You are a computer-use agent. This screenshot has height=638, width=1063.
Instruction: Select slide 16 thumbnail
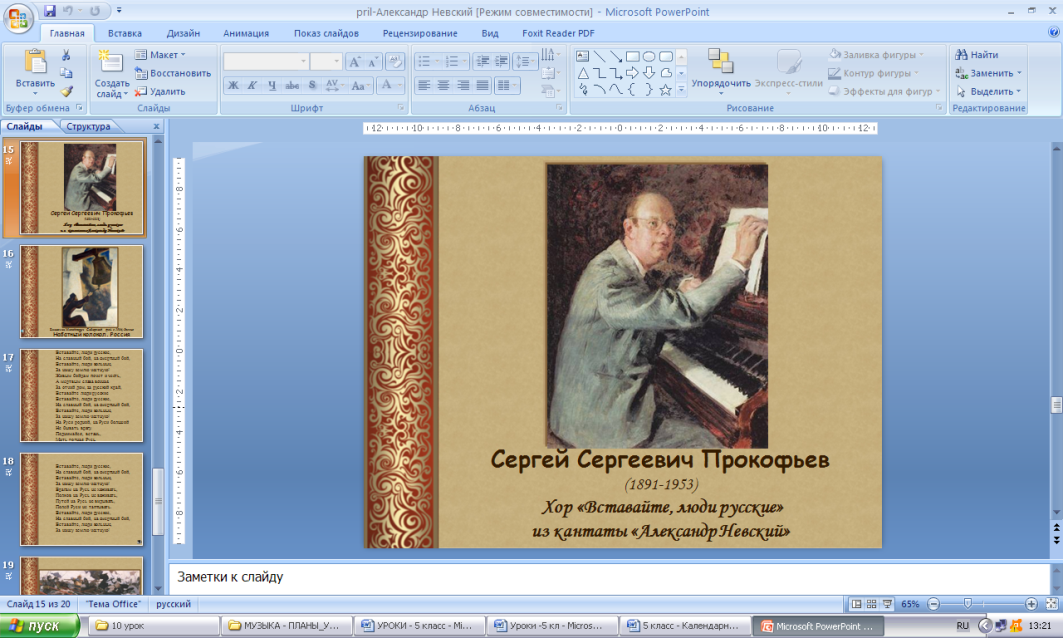click(x=81, y=291)
